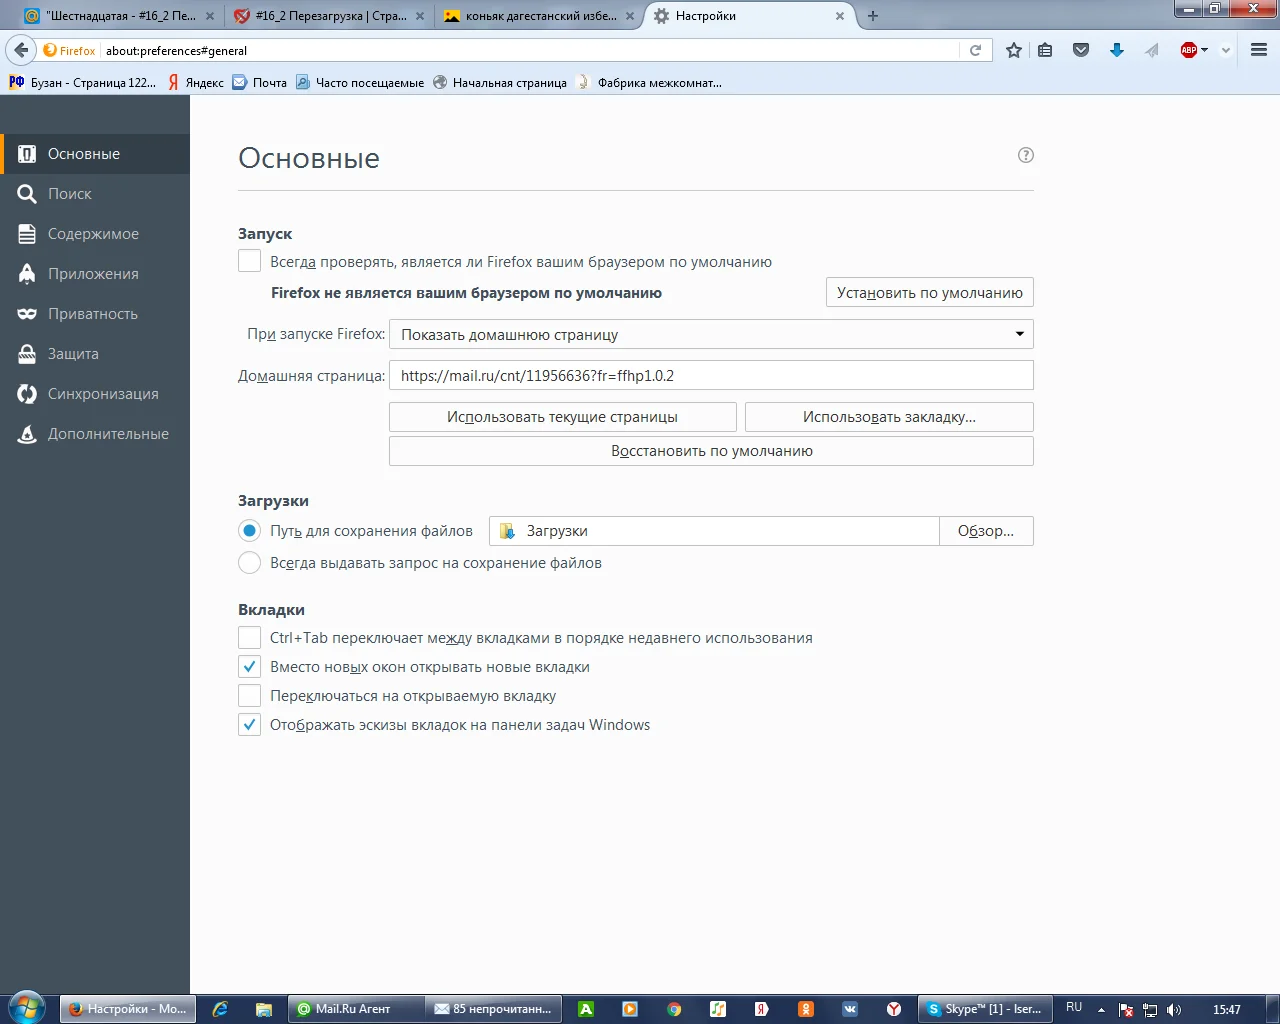Click the 'Обзор...' browse button
Viewport: 1280px width, 1024px height.
pyautogui.click(x=985, y=531)
